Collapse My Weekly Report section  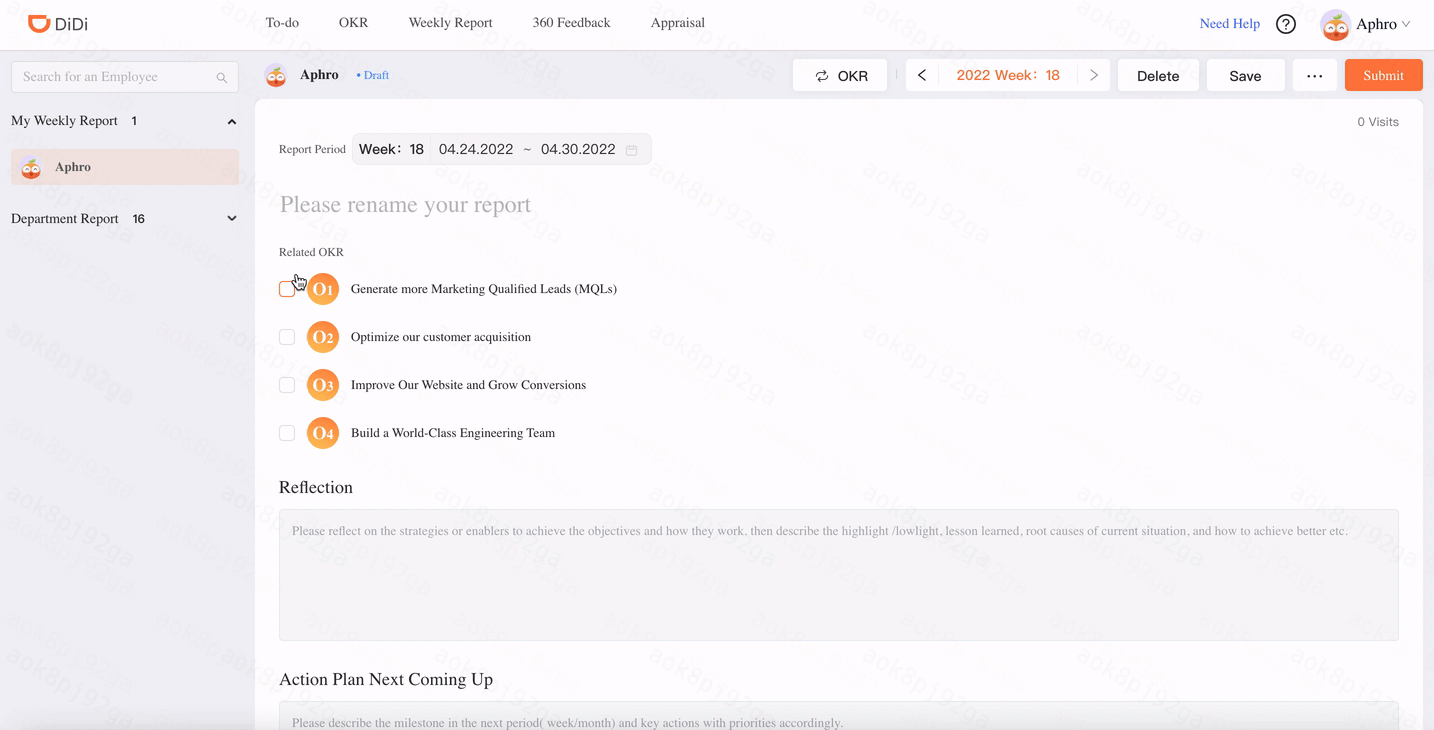coord(232,121)
